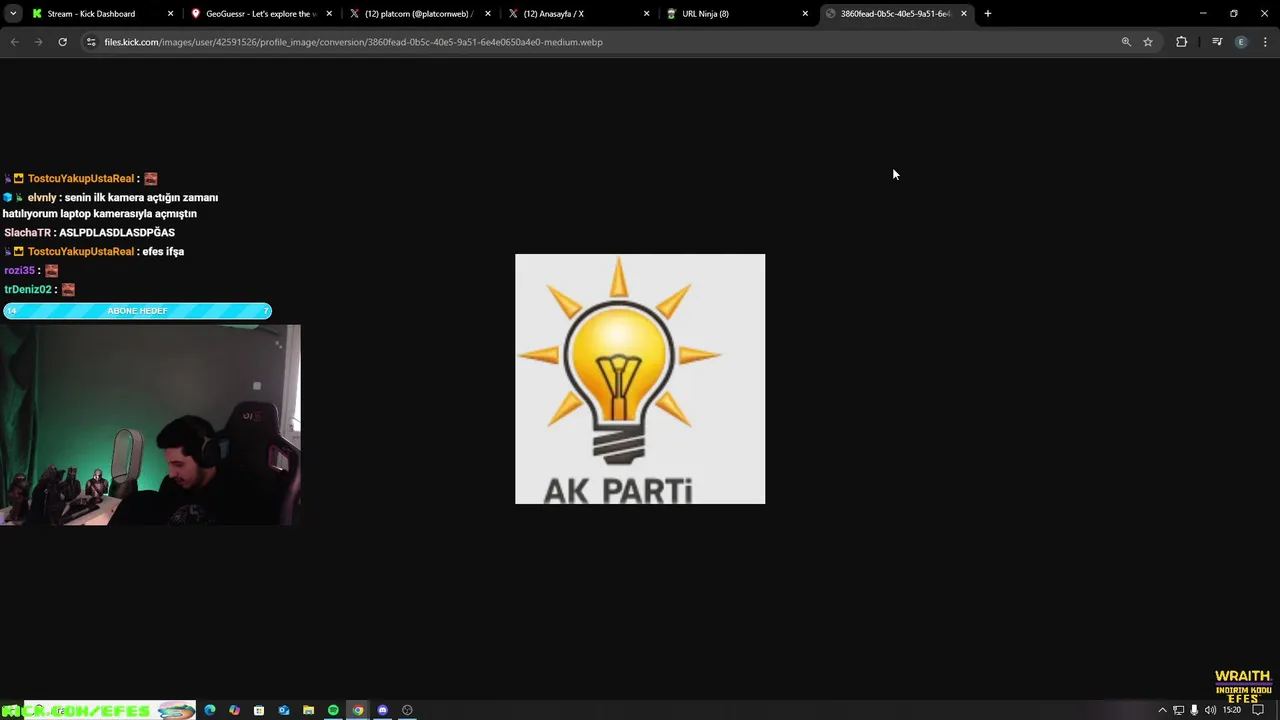Switch to the GeoGuessr tab

[x=261, y=14]
